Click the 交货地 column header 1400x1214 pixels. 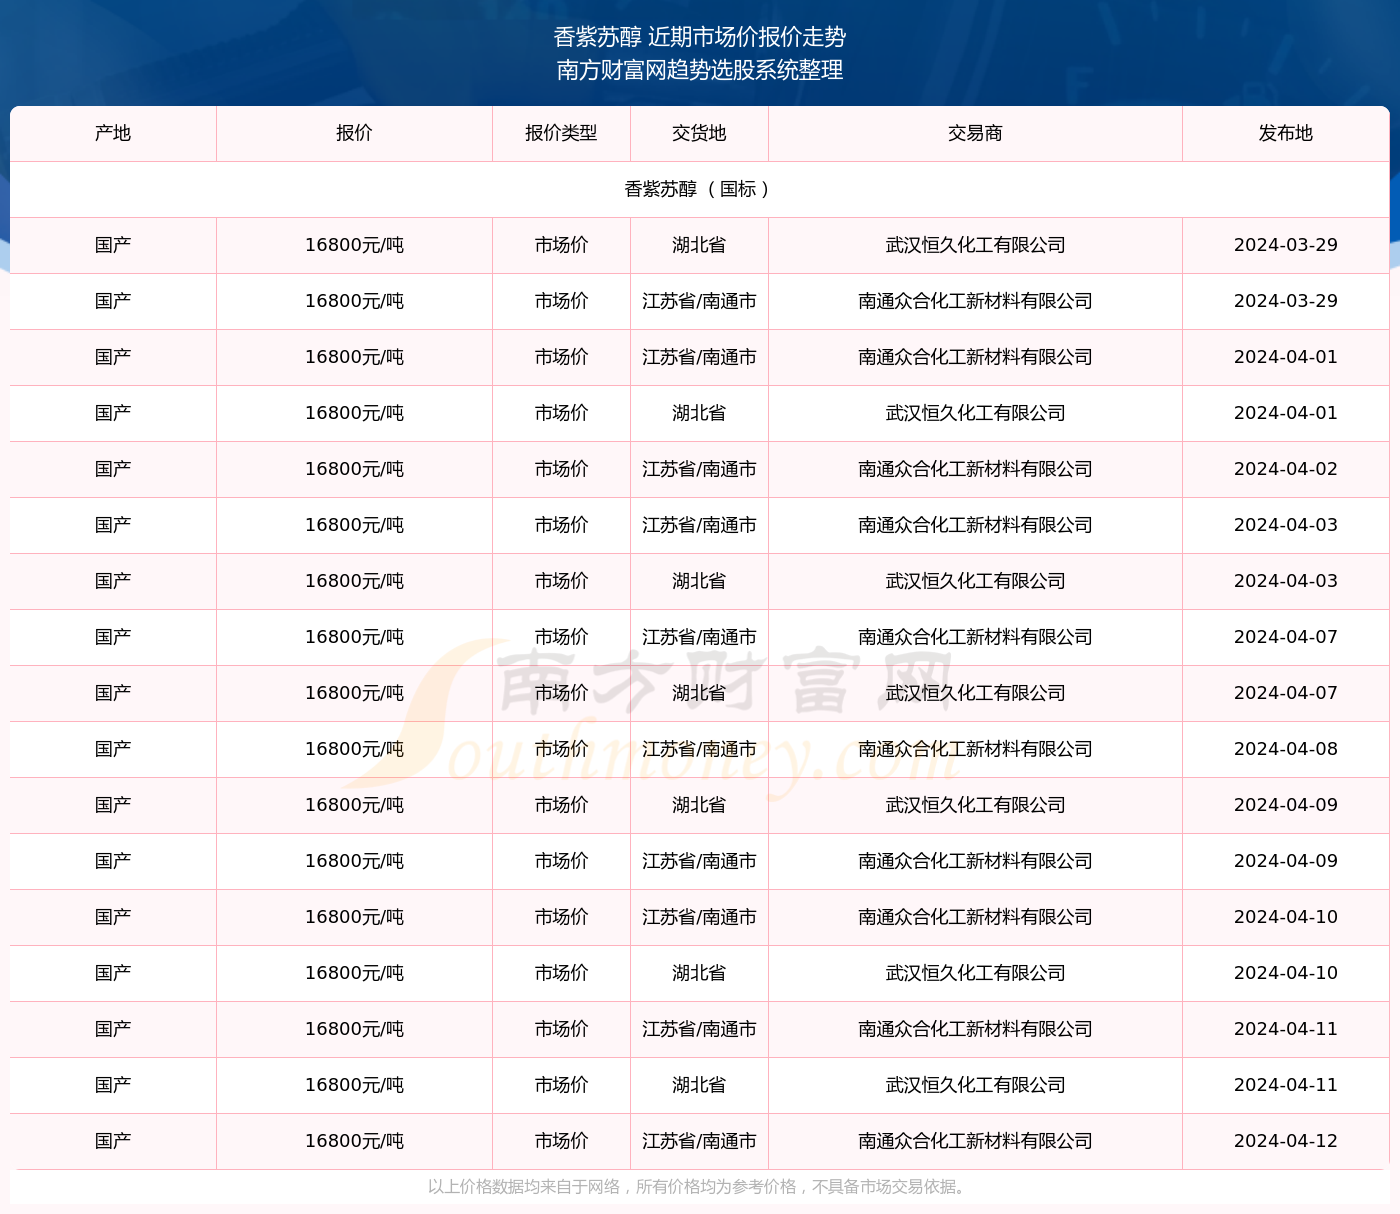point(699,133)
